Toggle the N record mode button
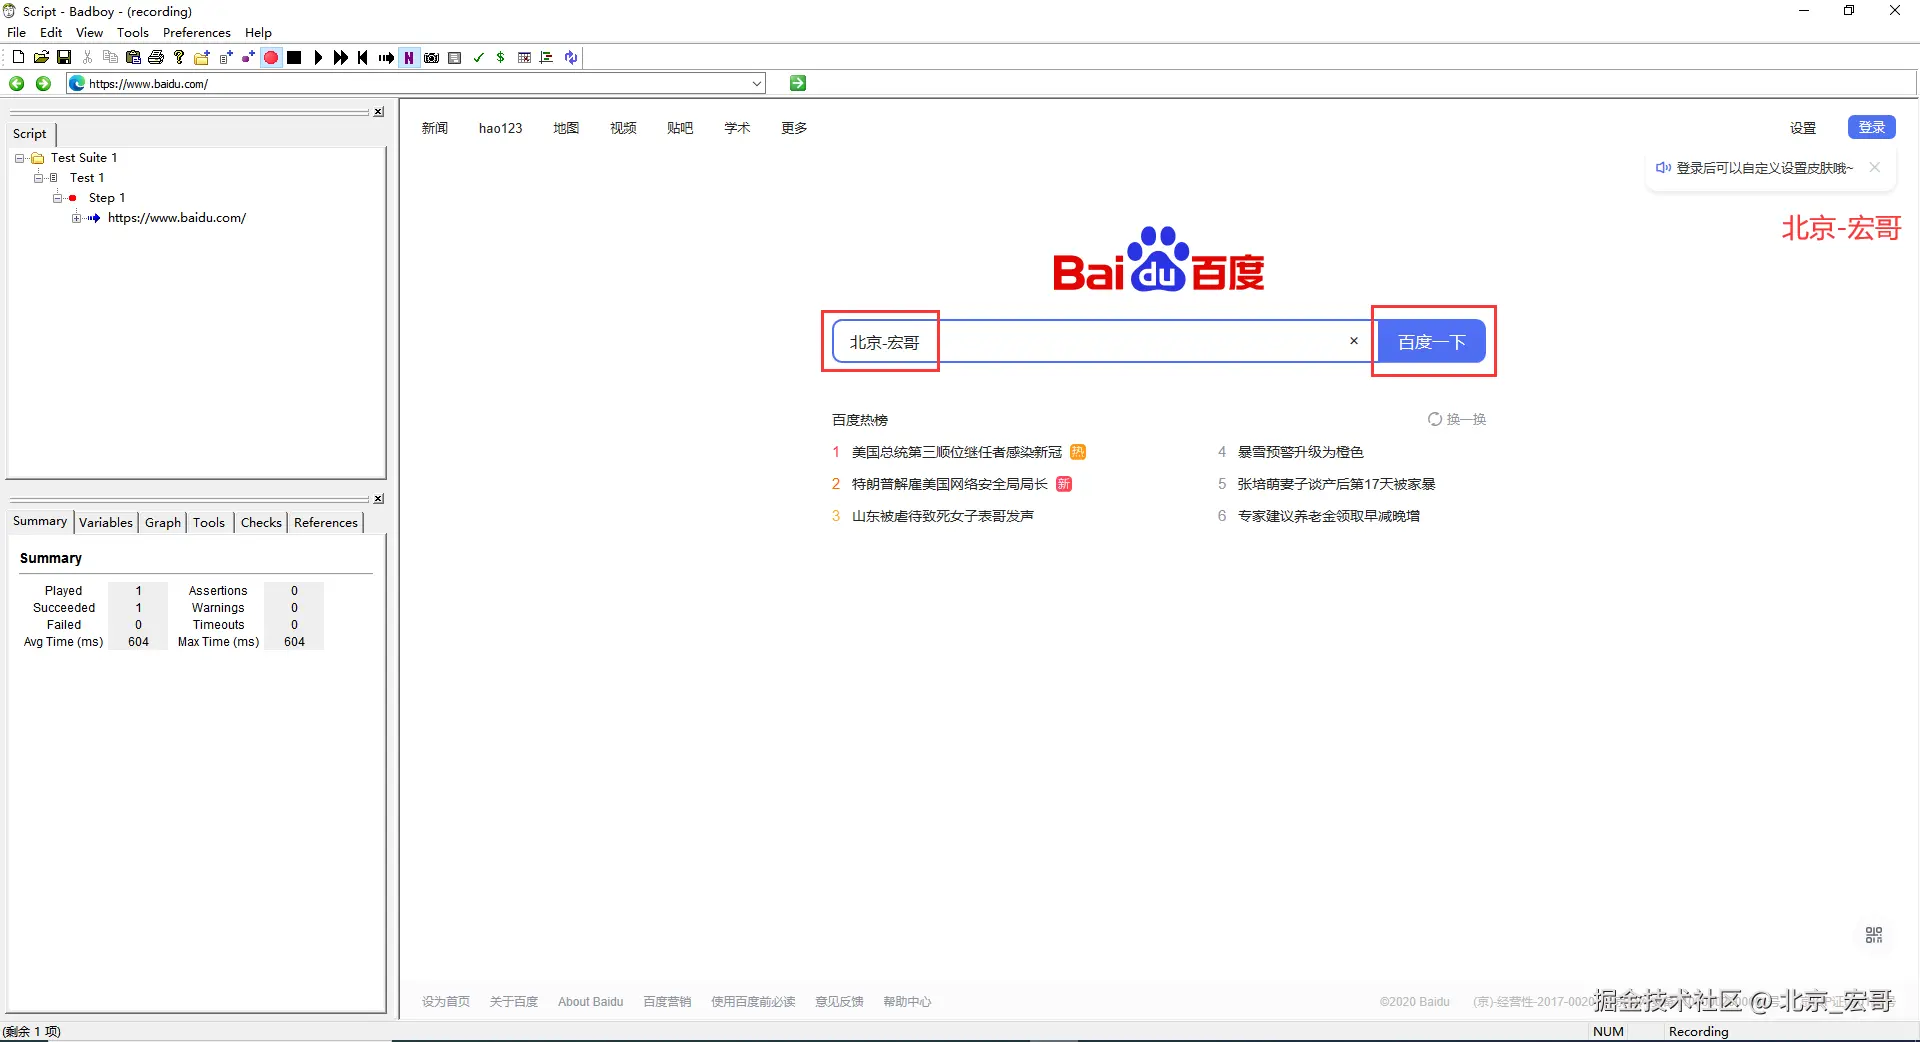Viewport: 1920px width, 1042px height. coord(409,57)
